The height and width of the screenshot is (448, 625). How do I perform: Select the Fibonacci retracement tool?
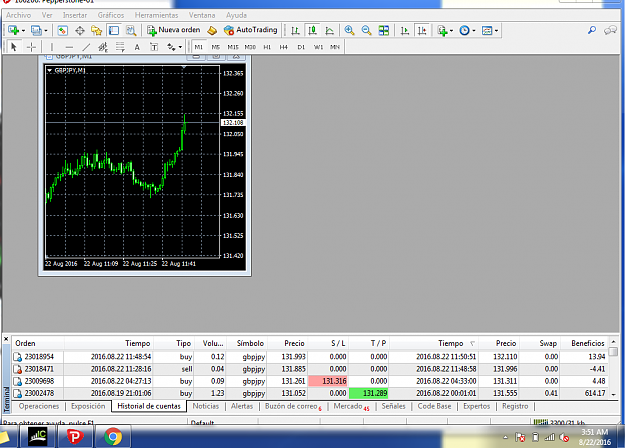(x=120, y=47)
